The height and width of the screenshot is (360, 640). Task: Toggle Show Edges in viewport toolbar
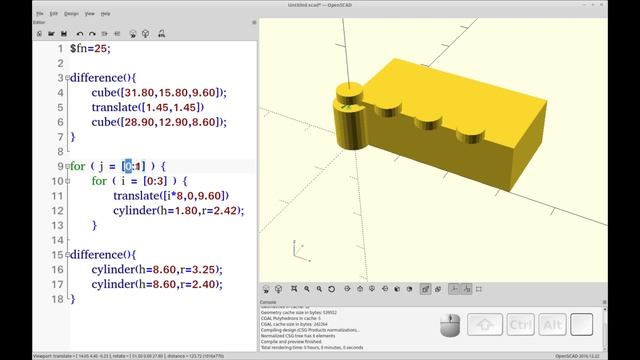pos(479,289)
